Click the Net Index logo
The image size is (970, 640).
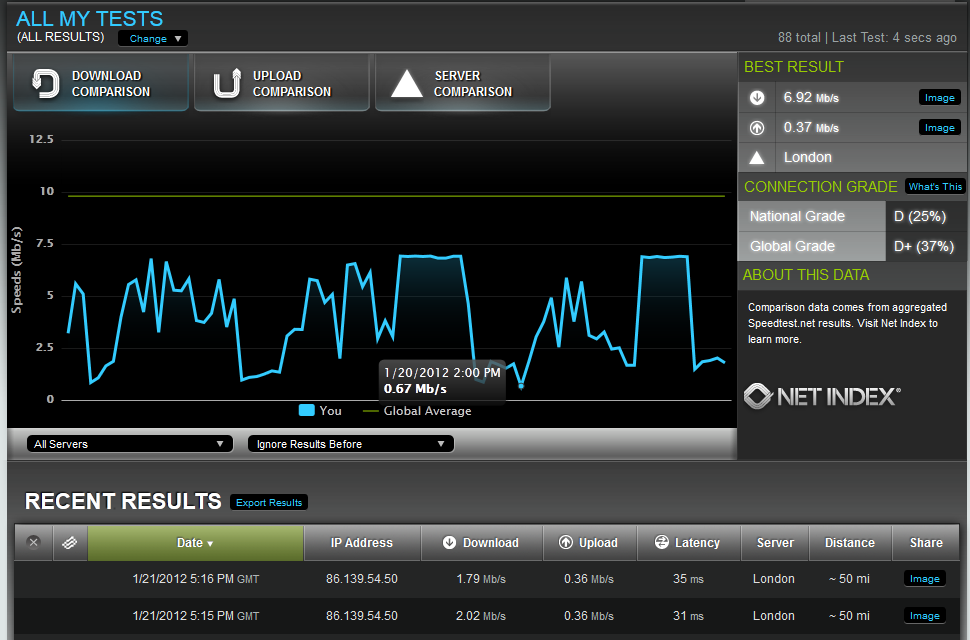tap(823, 396)
